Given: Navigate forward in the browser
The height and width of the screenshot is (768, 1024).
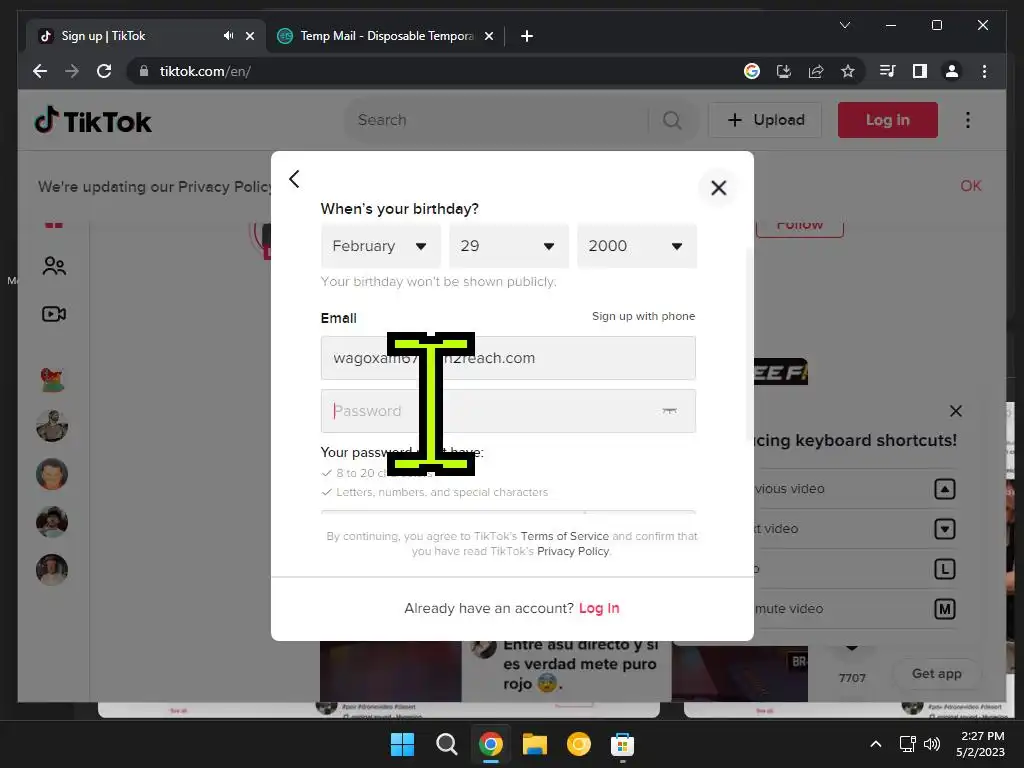Looking at the screenshot, I should point(72,71).
